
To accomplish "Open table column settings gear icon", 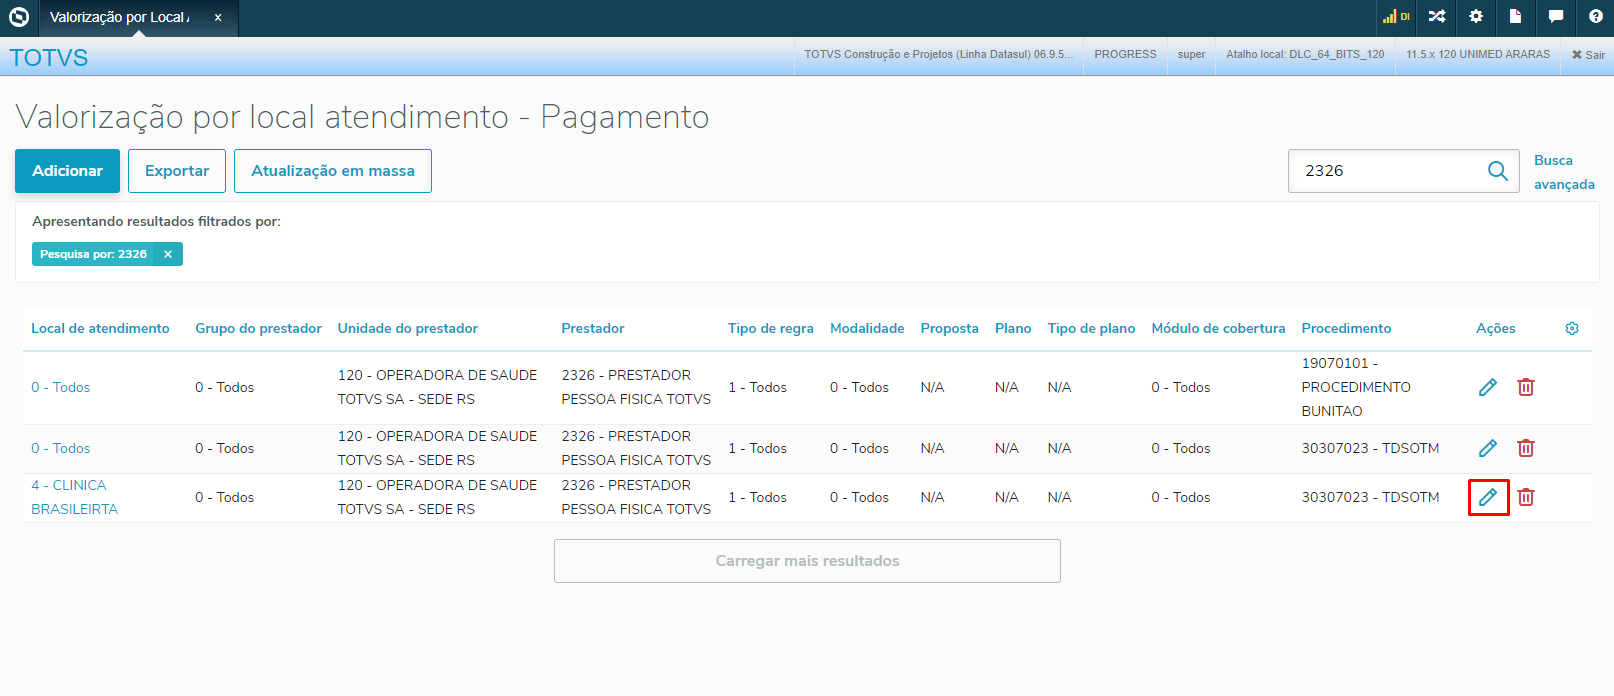I will [1572, 329].
